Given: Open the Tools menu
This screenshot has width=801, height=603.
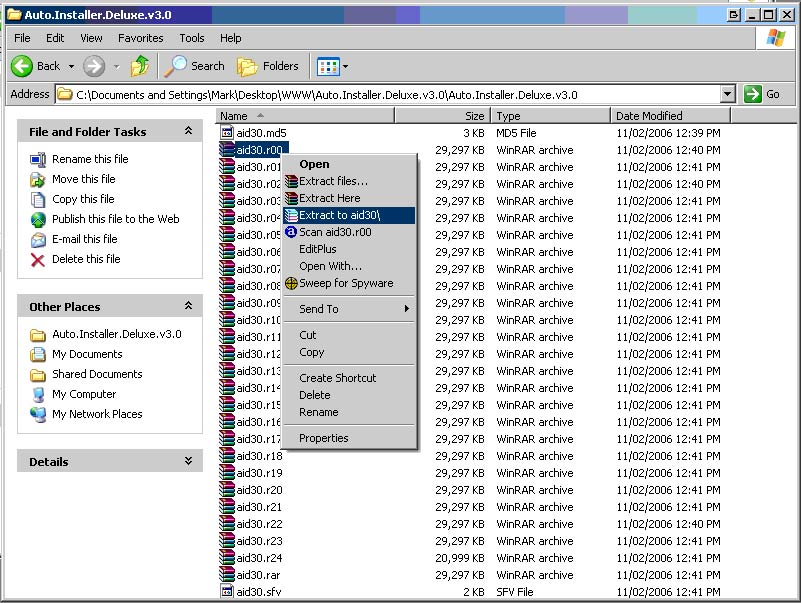Looking at the screenshot, I should point(192,38).
